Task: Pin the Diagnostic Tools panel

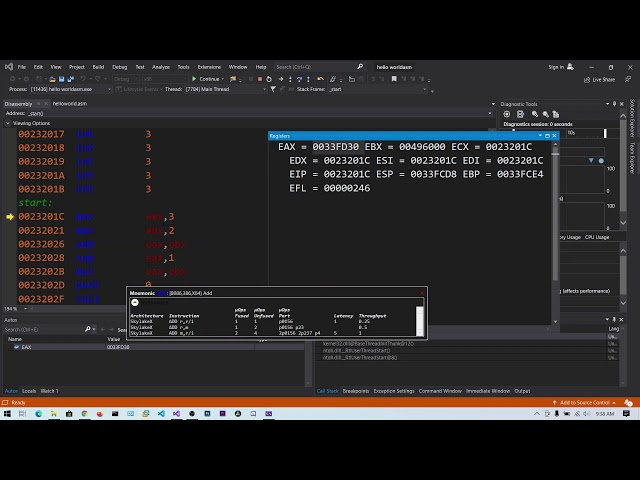Action: (614, 104)
